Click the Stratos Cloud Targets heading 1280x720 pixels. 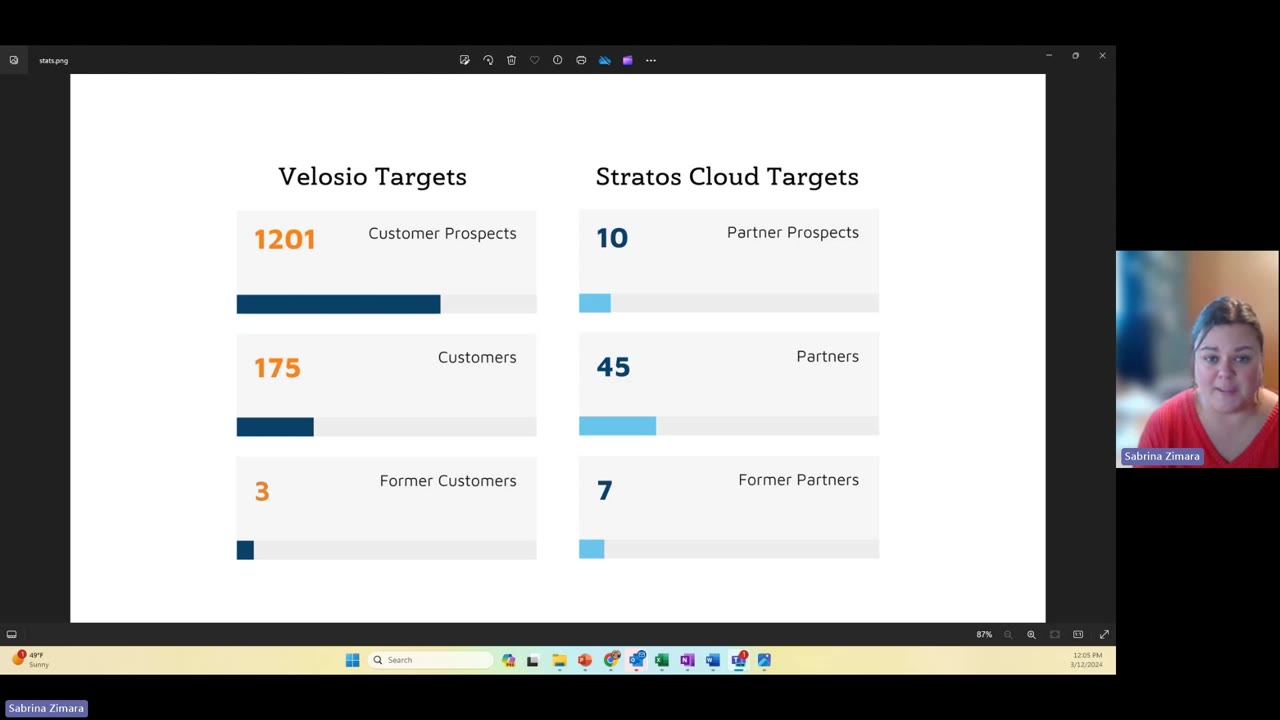pos(727,177)
